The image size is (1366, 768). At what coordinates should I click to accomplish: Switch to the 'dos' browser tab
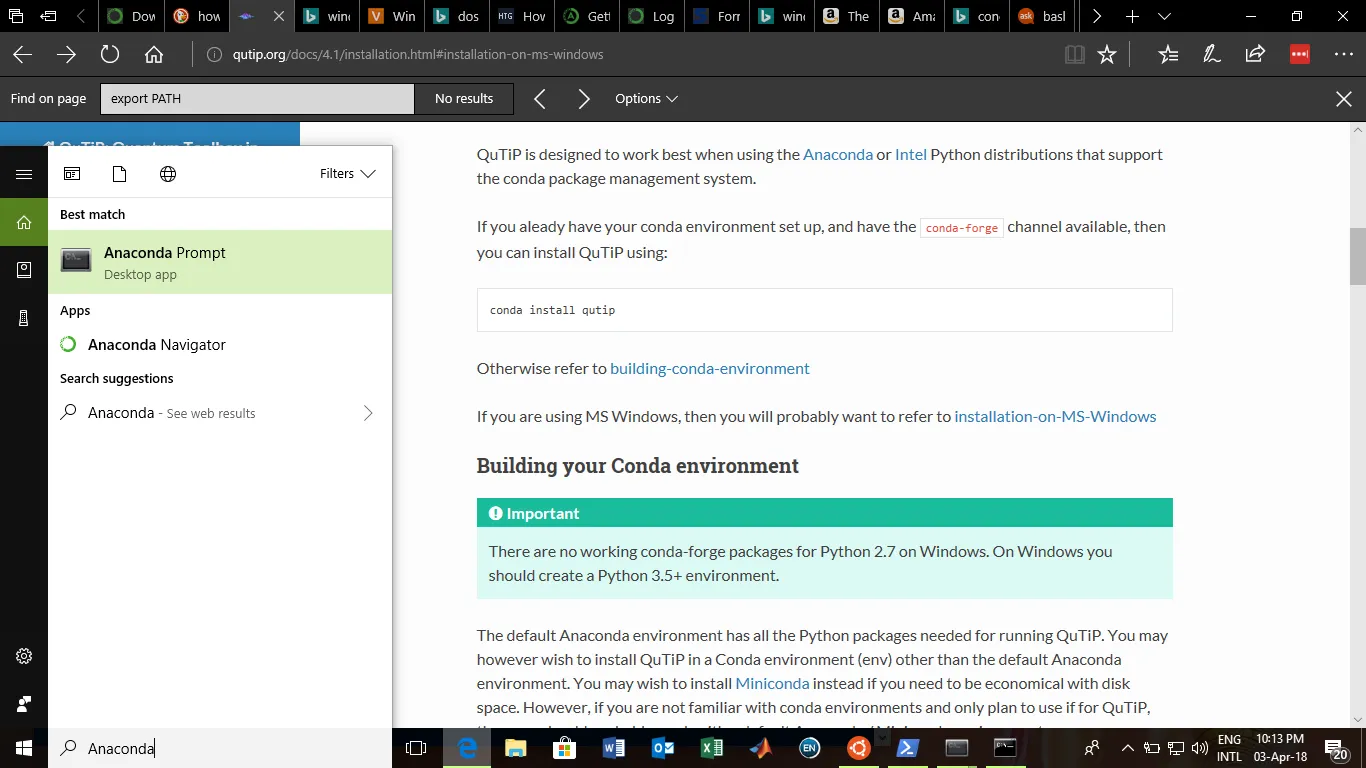457,16
